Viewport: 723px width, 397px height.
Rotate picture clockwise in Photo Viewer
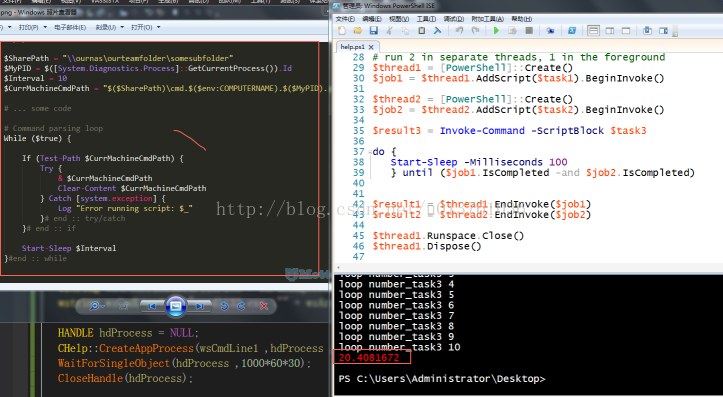[x=241, y=306]
